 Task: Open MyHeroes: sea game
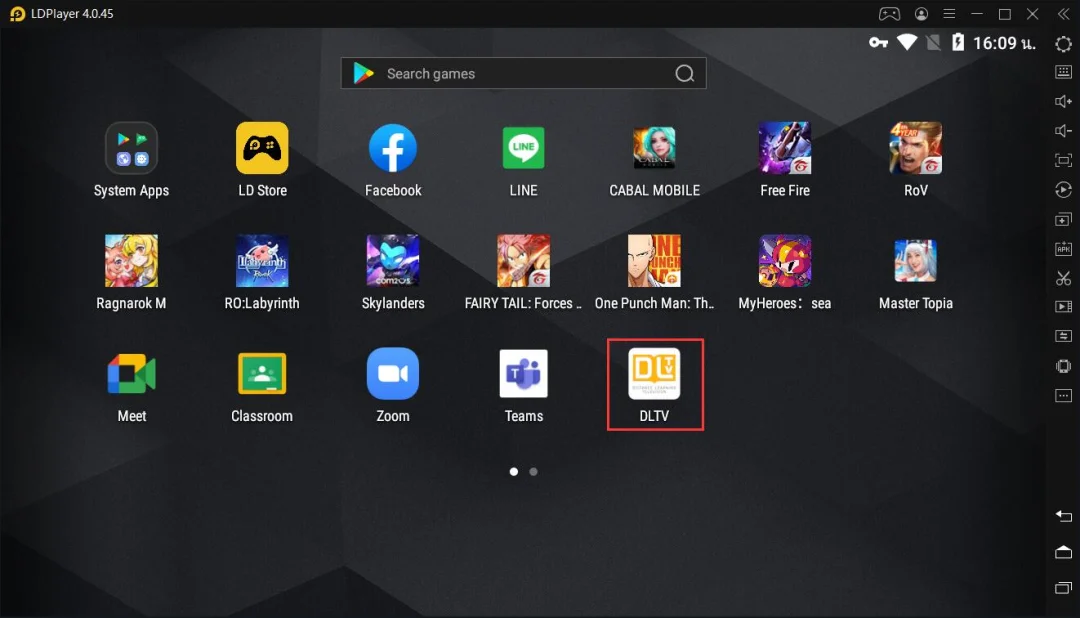click(x=785, y=260)
